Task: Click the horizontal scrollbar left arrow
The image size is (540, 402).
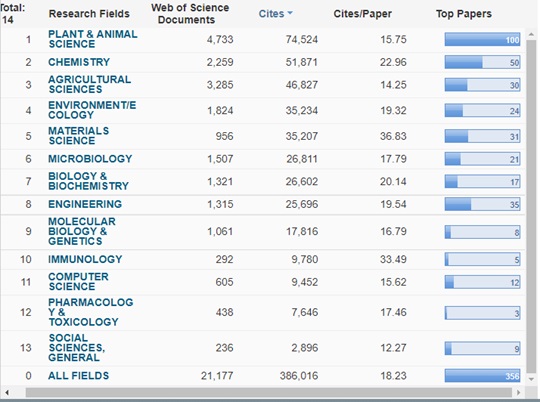Action: pyautogui.click(x=7, y=392)
